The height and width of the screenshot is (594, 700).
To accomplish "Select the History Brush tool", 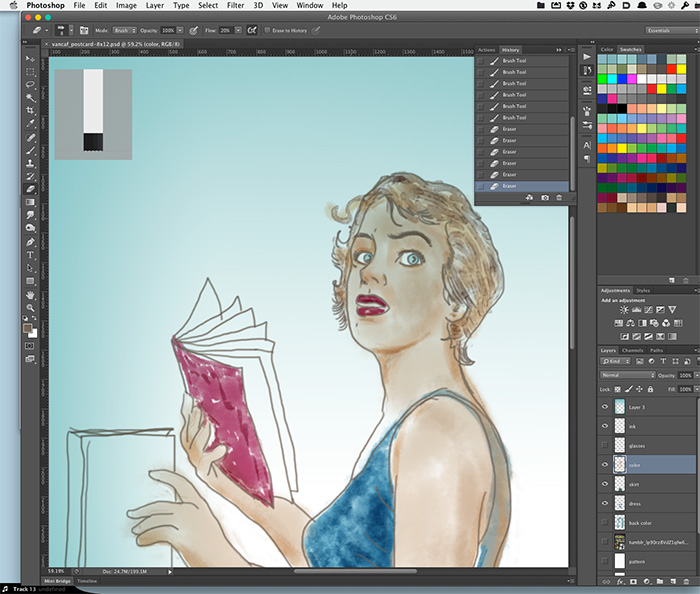I will click(30, 176).
